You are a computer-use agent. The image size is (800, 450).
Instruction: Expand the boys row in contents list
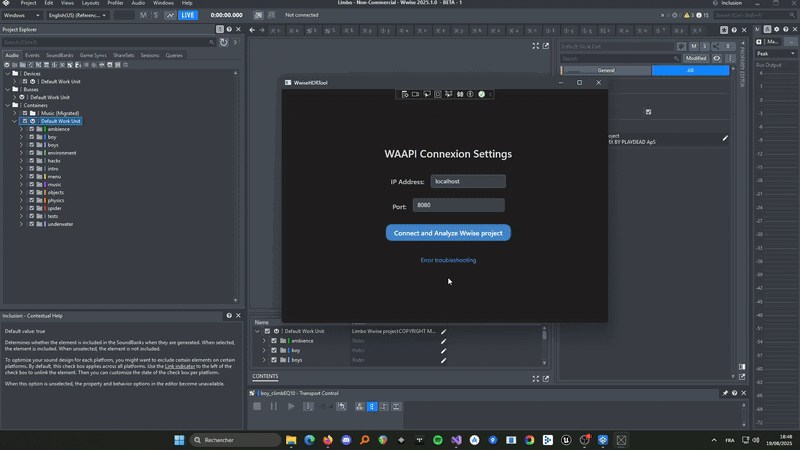pos(264,360)
